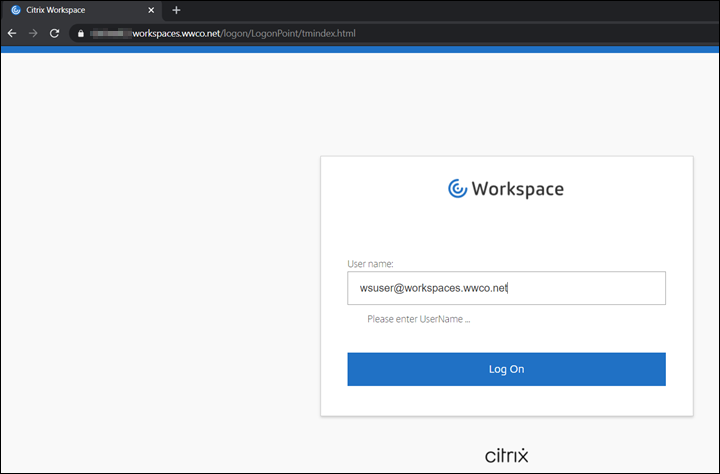
Task: Click the browser back arrow
Action: pos(12,34)
